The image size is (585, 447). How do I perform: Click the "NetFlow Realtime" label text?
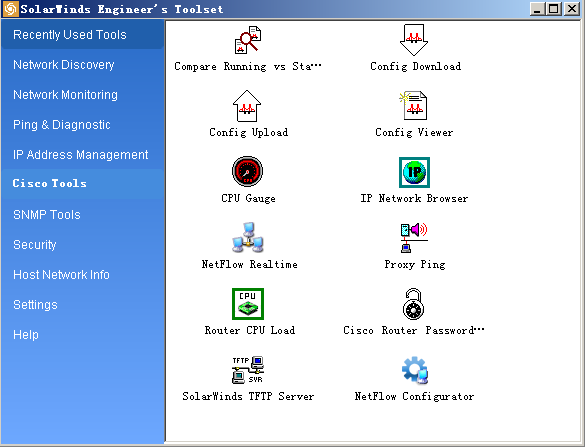tap(249, 265)
